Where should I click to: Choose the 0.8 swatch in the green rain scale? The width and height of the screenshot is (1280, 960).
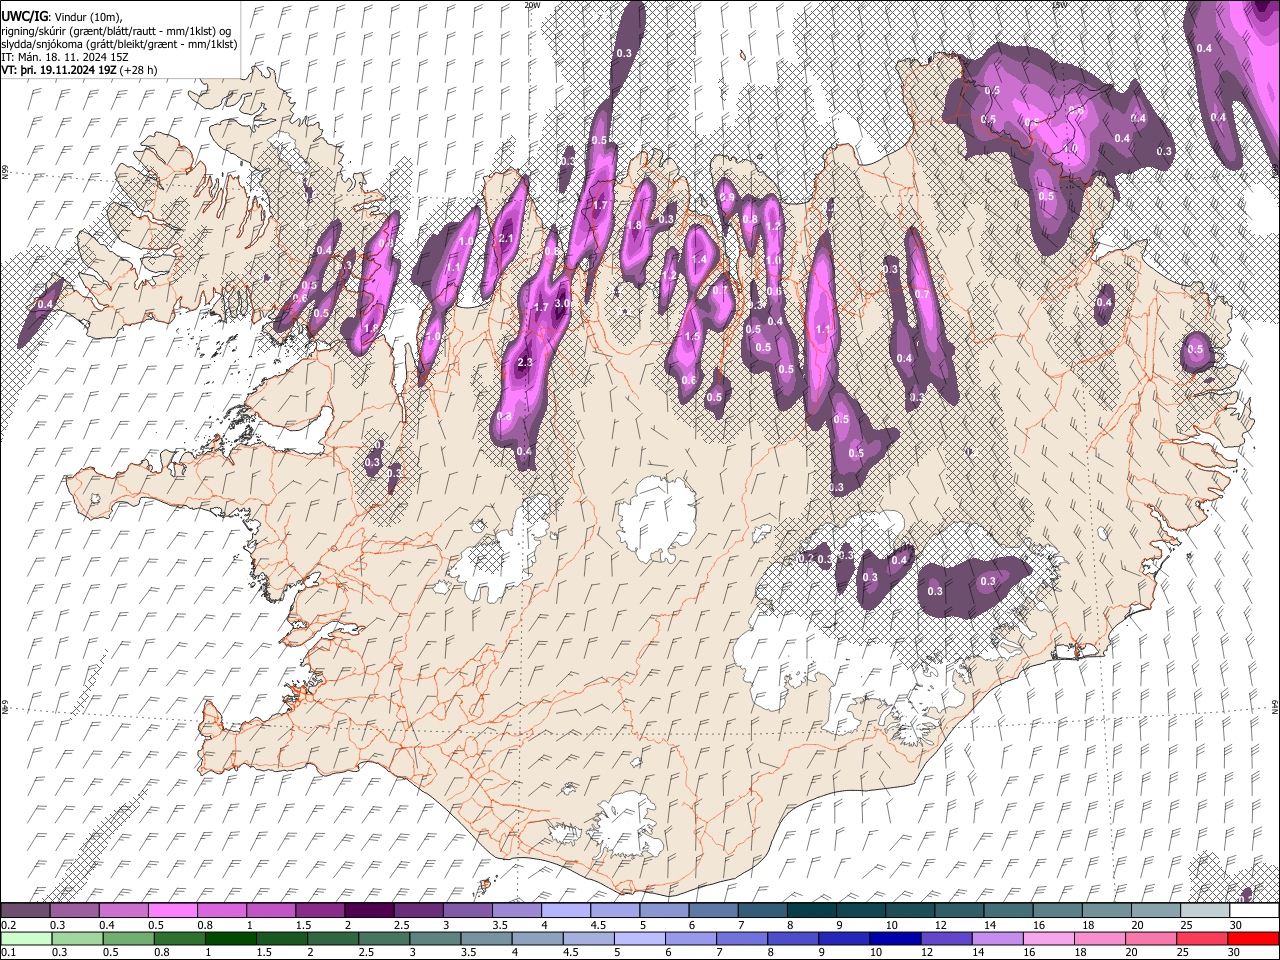click(x=179, y=938)
